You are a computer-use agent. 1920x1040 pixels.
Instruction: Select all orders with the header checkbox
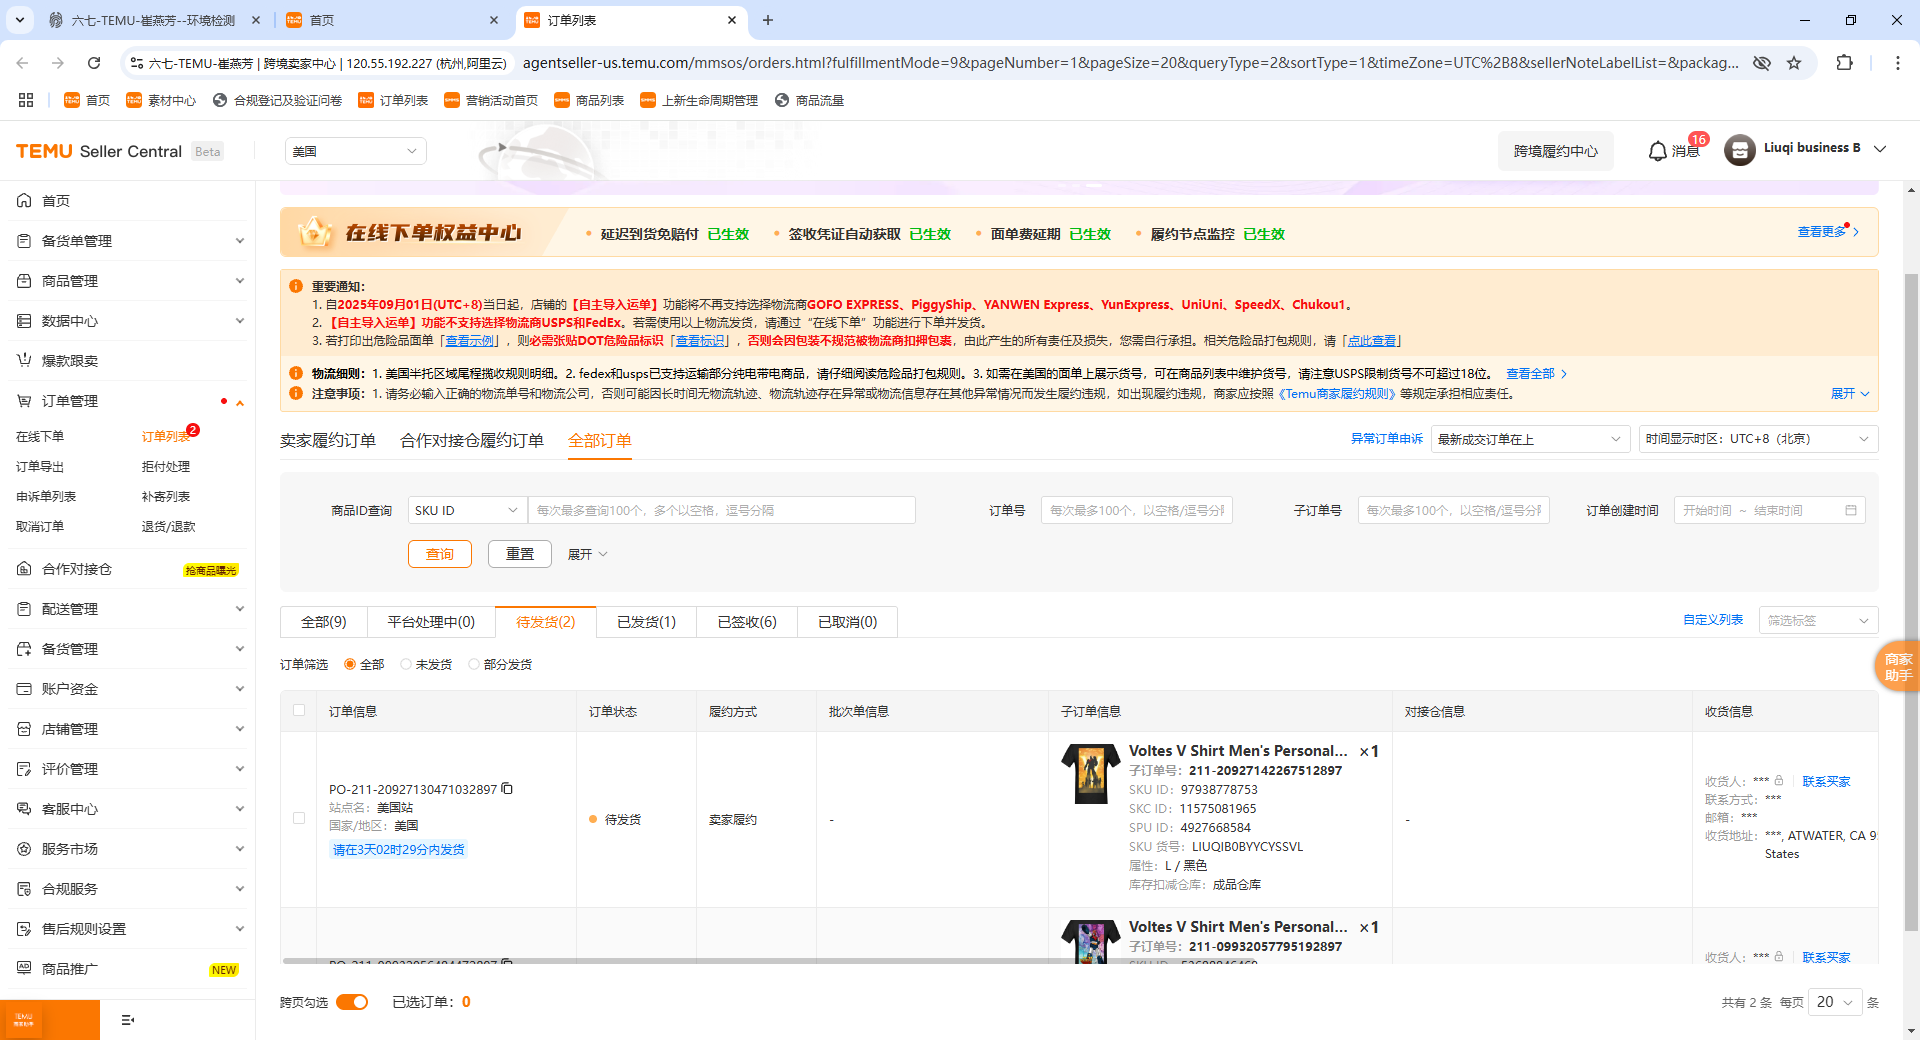point(299,711)
